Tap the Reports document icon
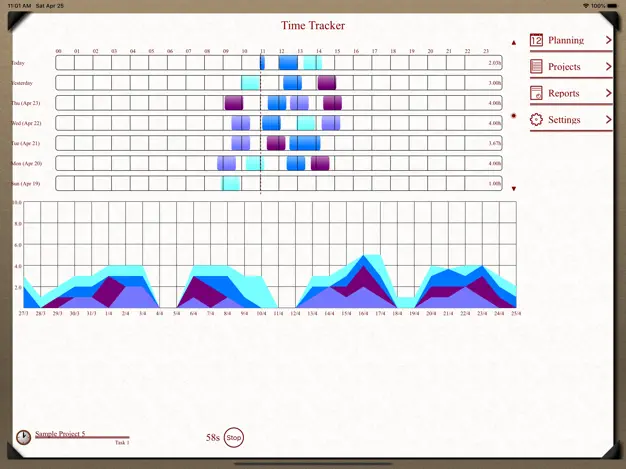Viewport: 626px width, 469px height. (536, 93)
